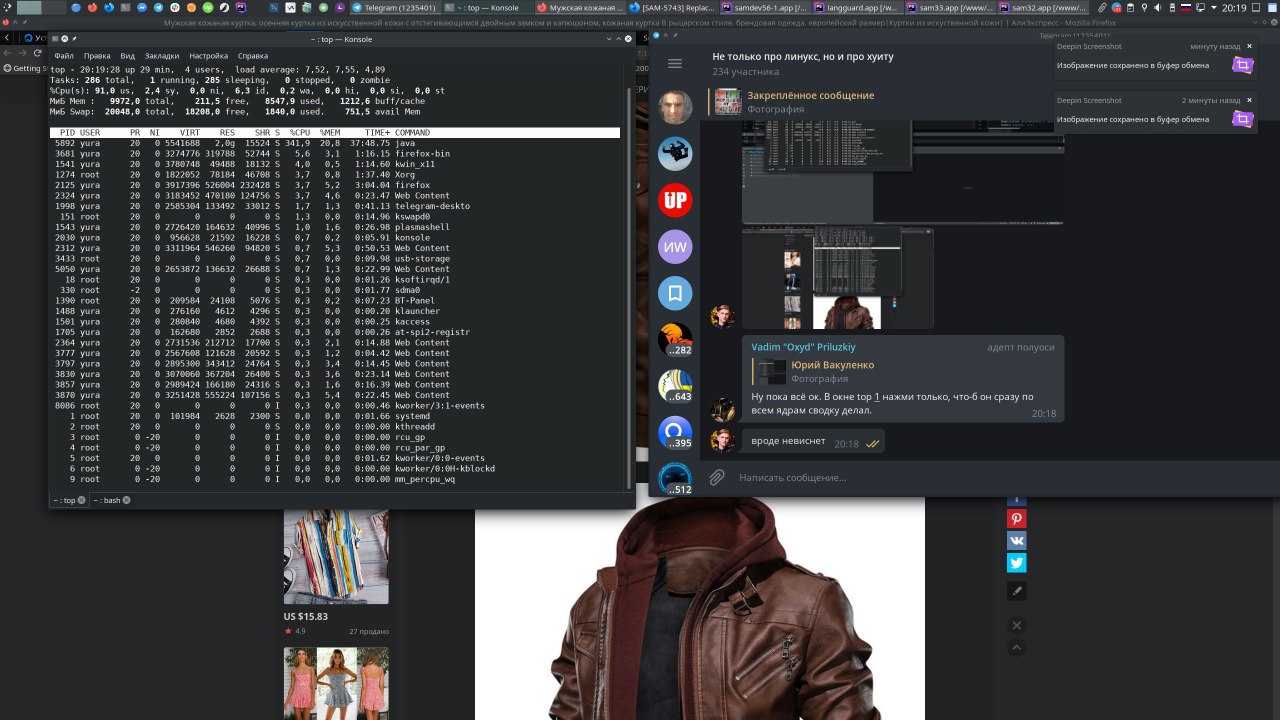Image resolution: width=1280 pixels, height=720 pixels.
Task: Close the '~ : bash' Konsole tab
Action: pyautogui.click(x=127, y=500)
